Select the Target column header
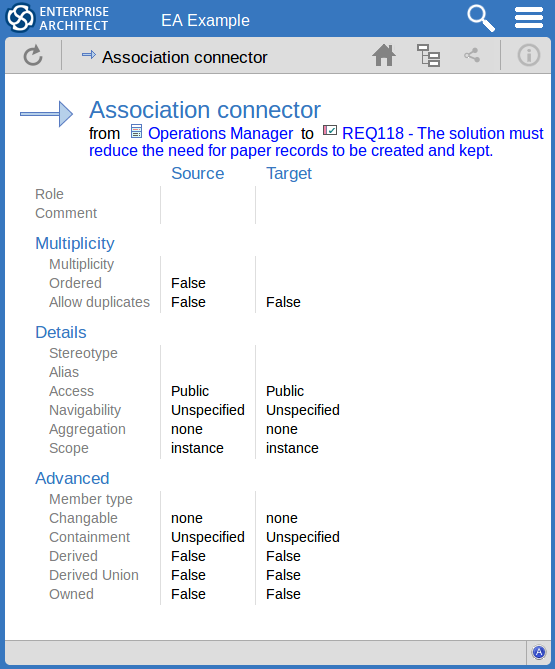Image resolution: width=555 pixels, height=669 pixels. pos(289,173)
